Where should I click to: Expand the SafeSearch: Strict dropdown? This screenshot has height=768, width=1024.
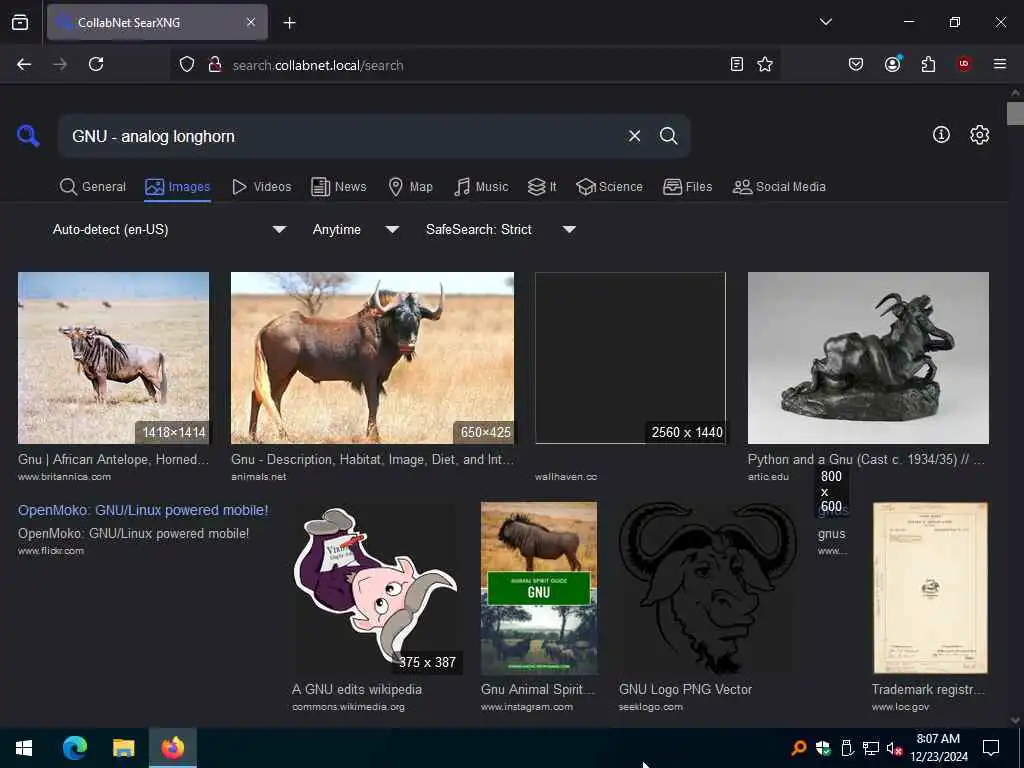coord(500,229)
